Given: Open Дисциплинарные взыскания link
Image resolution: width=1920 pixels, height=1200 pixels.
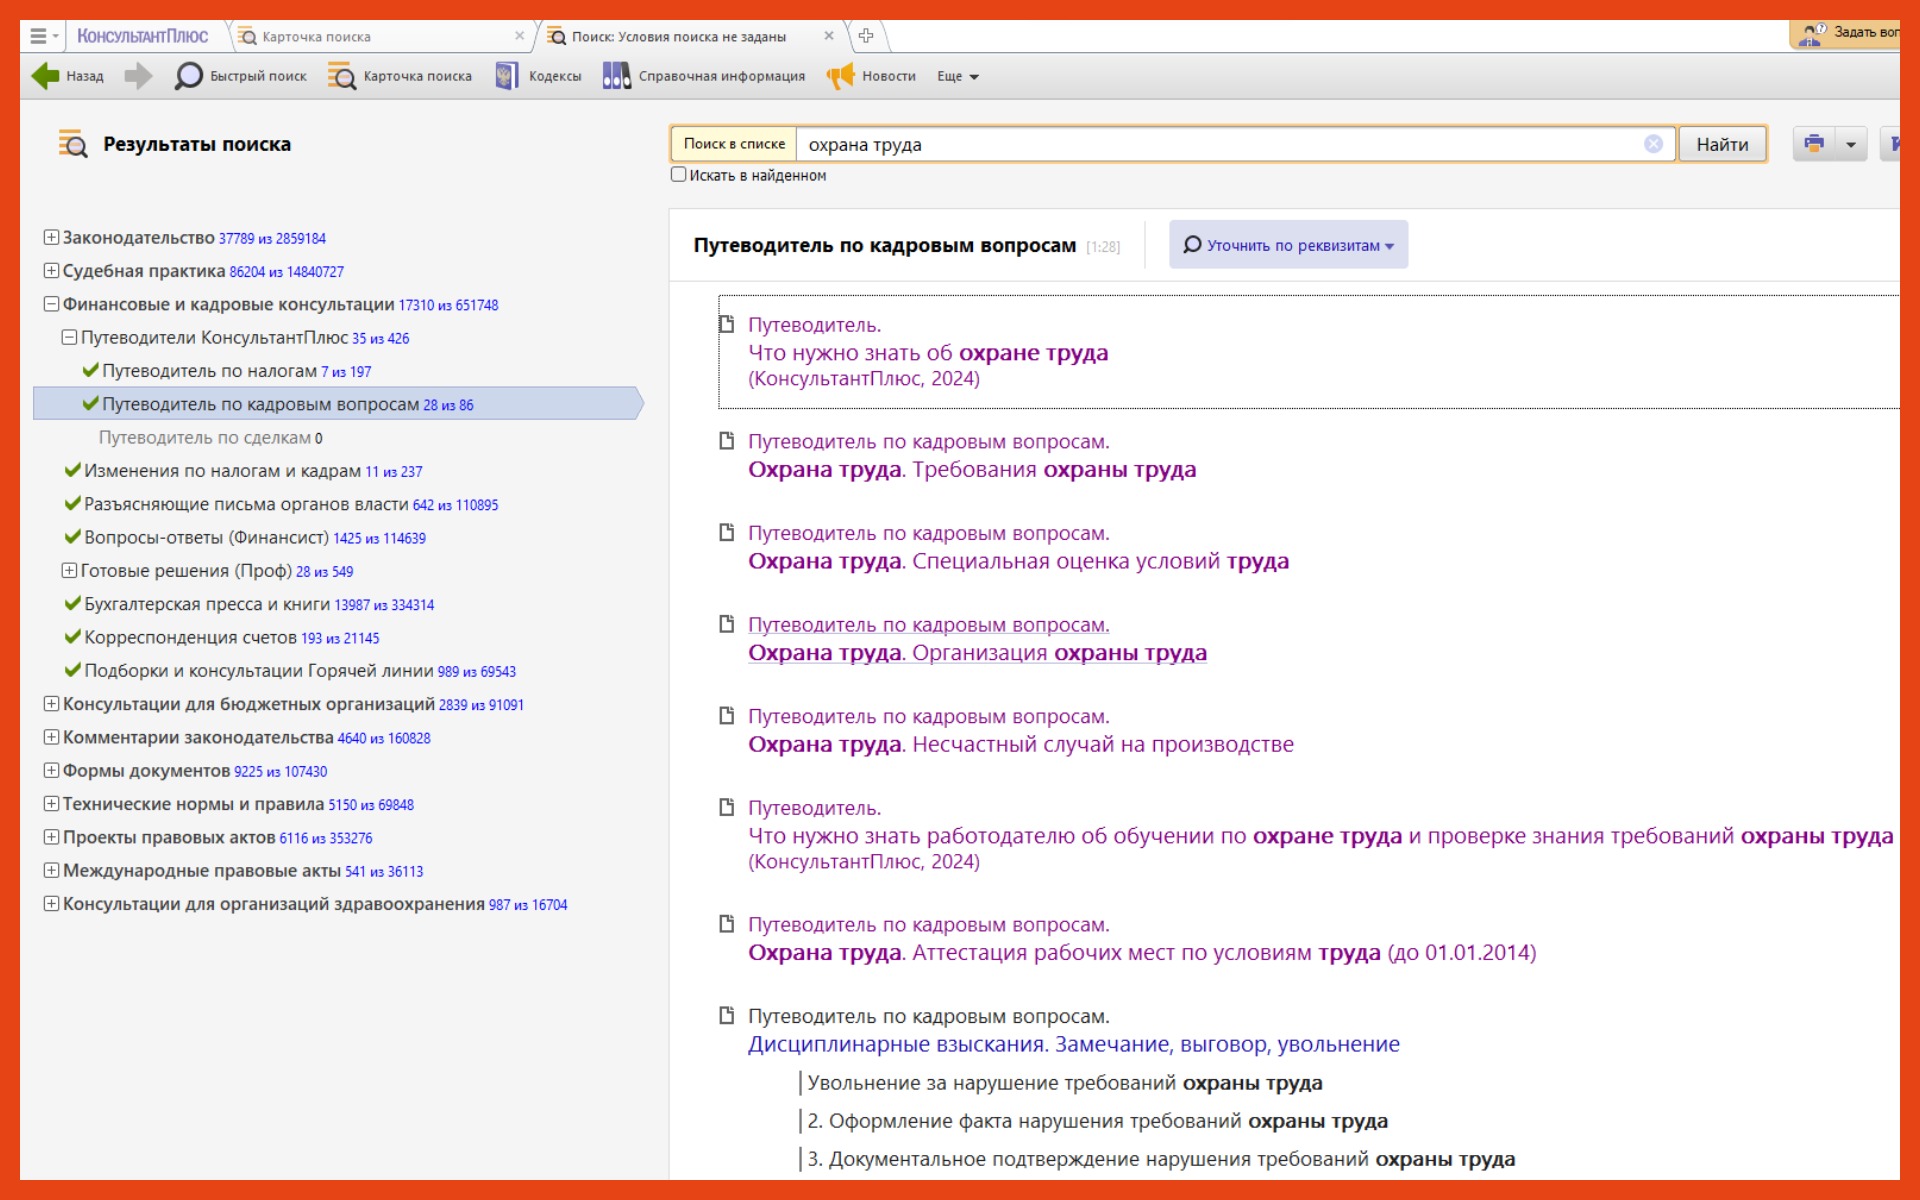Looking at the screenshot, I should pyautogui.click(x=1074, y=1045).
